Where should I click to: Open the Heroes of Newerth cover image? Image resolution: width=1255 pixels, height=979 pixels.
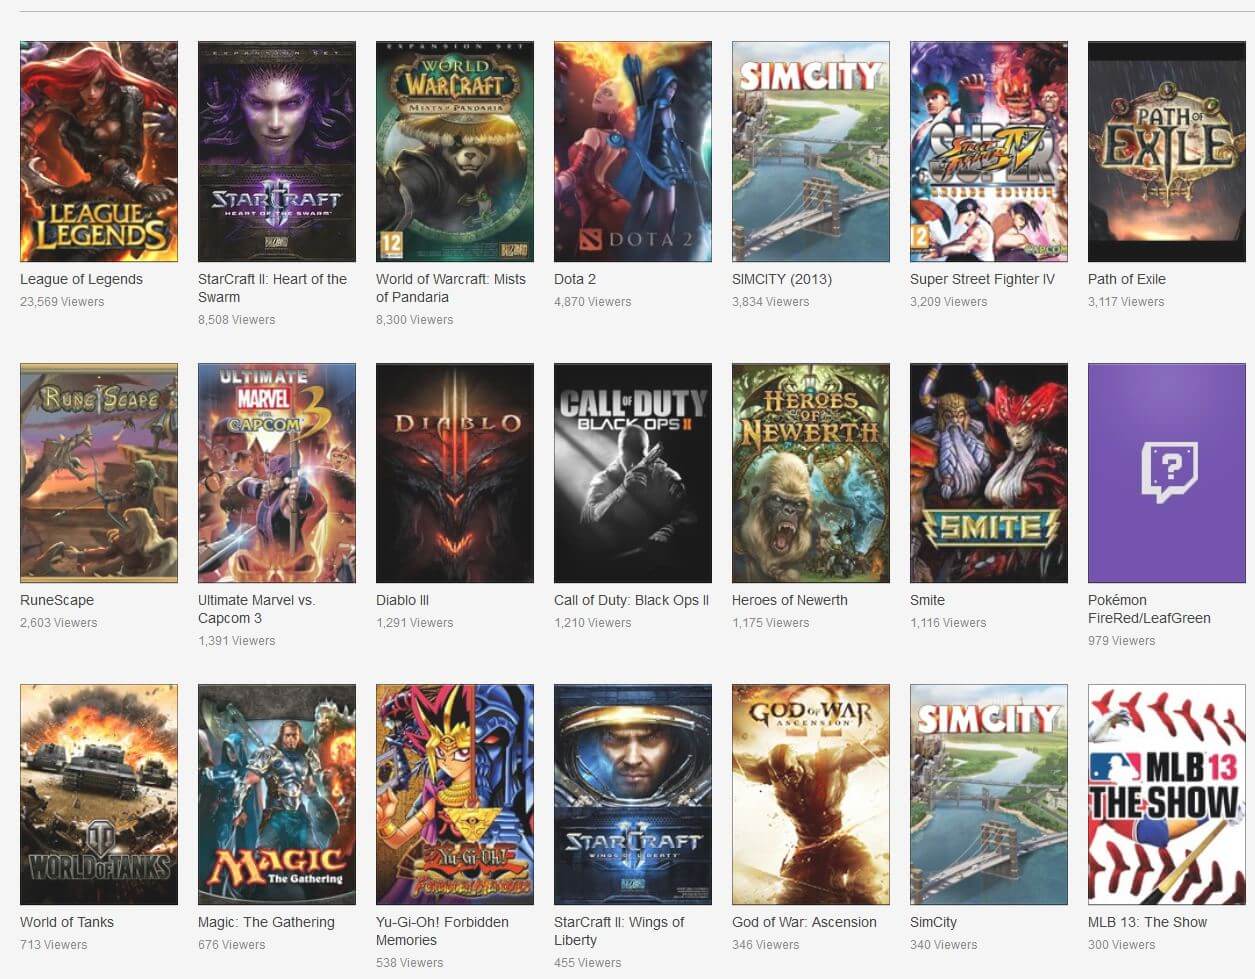click(x=810, y=473)
